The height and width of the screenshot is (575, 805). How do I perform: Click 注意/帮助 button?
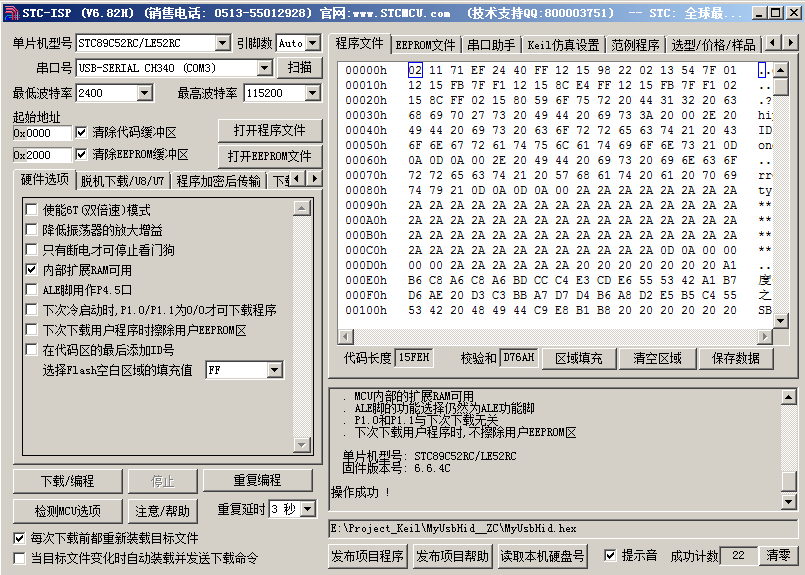coord(163,511)
